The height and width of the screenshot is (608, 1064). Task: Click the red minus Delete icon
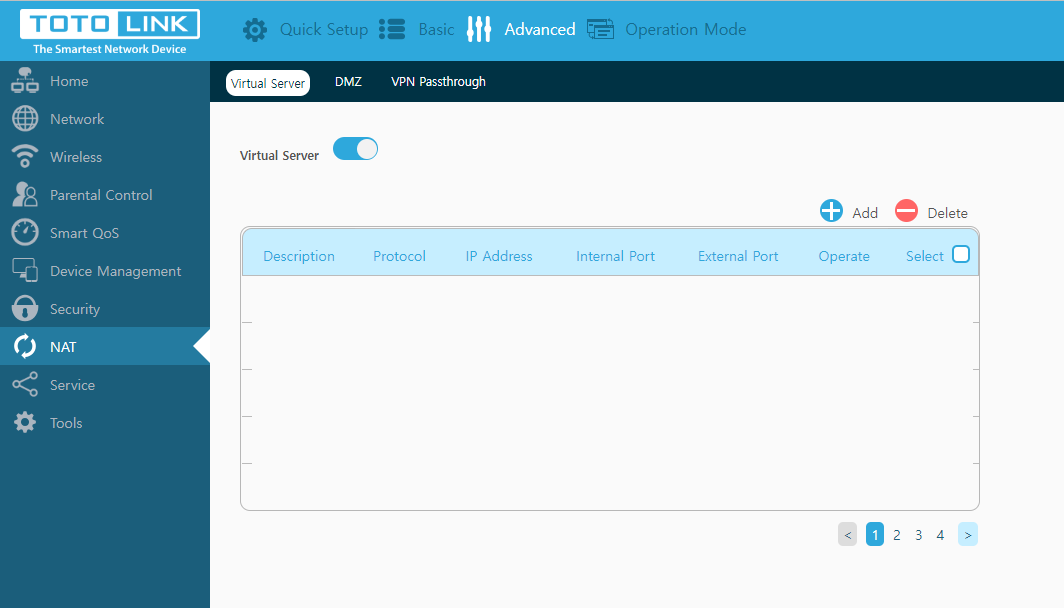coord(907,211)
